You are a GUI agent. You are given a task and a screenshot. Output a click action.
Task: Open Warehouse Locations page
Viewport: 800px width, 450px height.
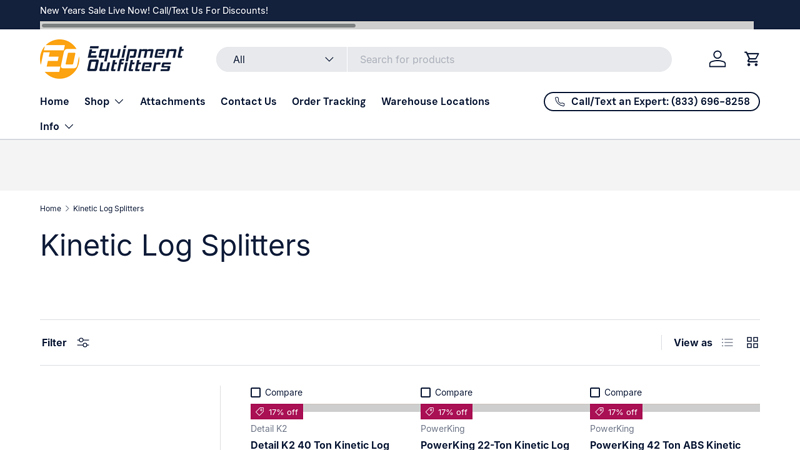click(x=435, y=102)
